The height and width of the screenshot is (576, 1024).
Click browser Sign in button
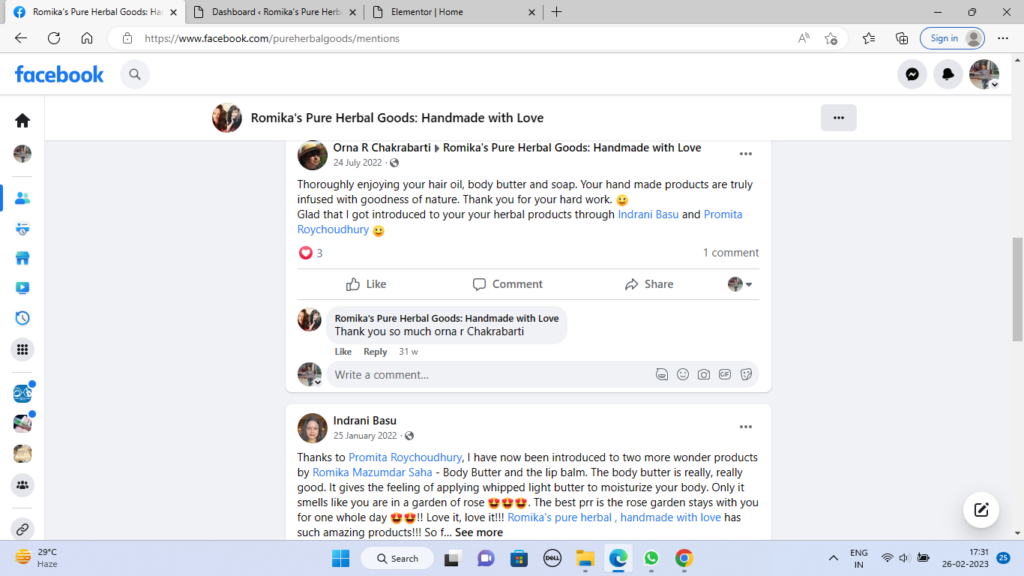point(952,39)
